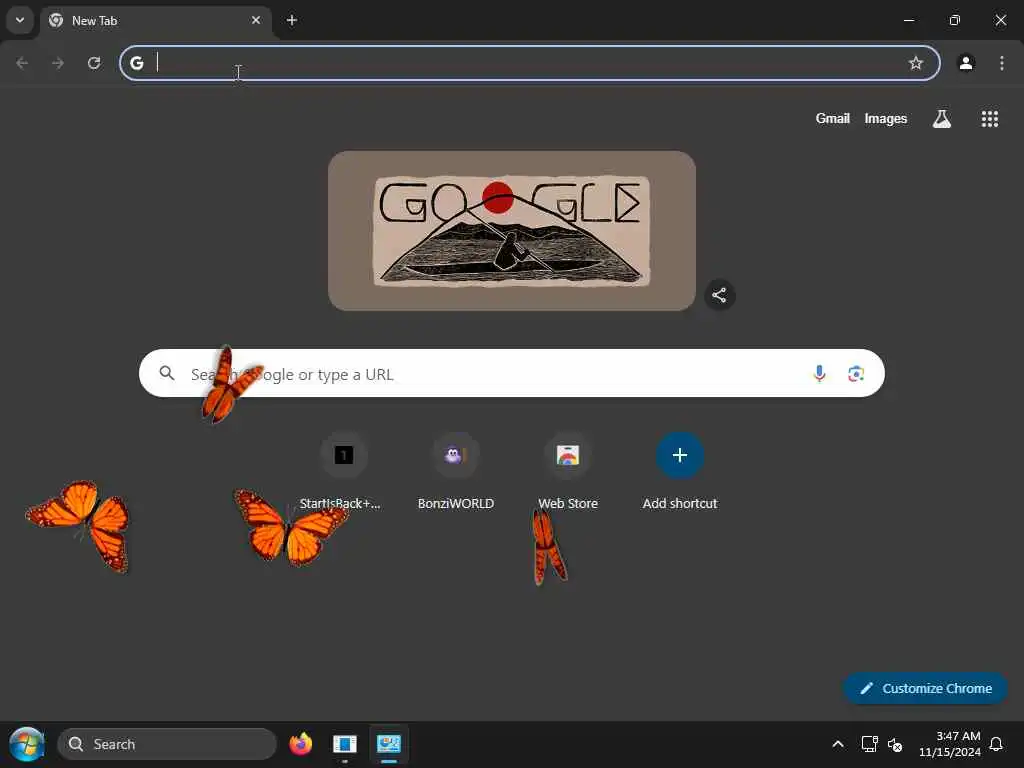1024x768 pixels.
Task: Click the Add shortcut button
Action: tap(680, 471)
